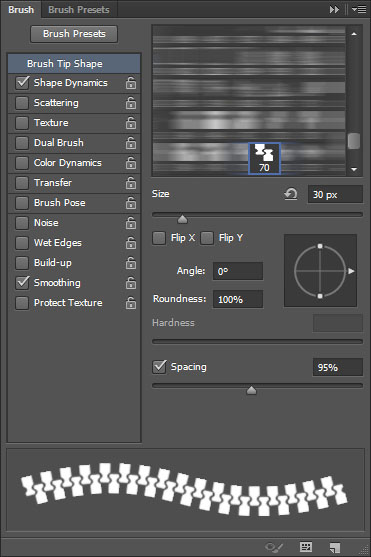Click the lock icon next to Transfer
This screenshot has height=557, width=371.
131,183
